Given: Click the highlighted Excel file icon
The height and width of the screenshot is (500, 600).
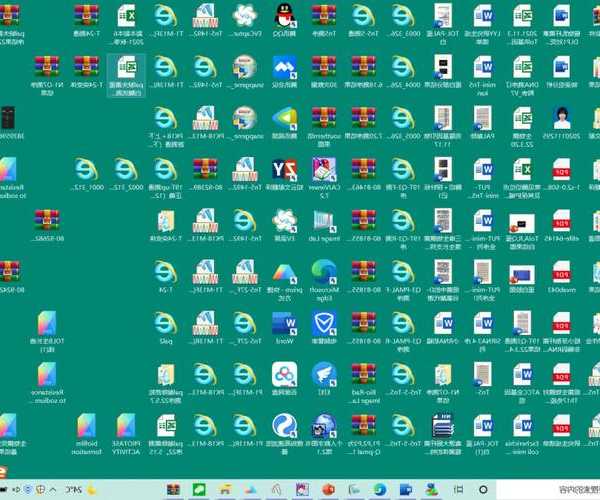Looking at the screenshot, I should click(x=126, y=68).
